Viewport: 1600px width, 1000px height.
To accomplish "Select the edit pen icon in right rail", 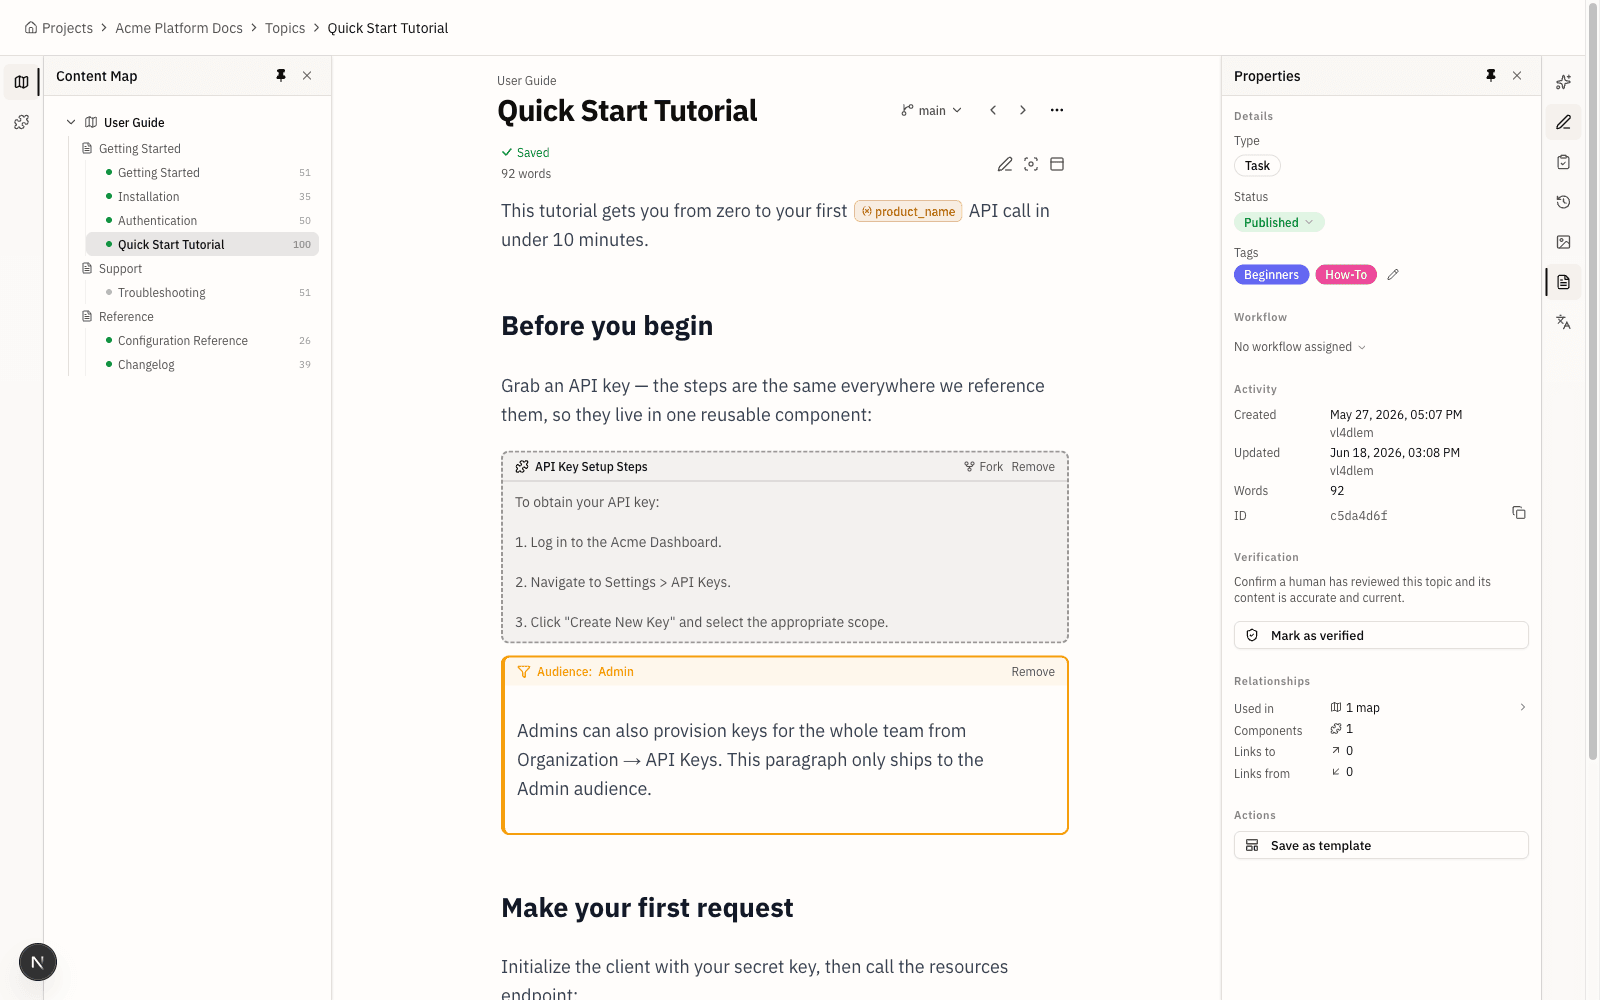I will (x=1564, y=122).
